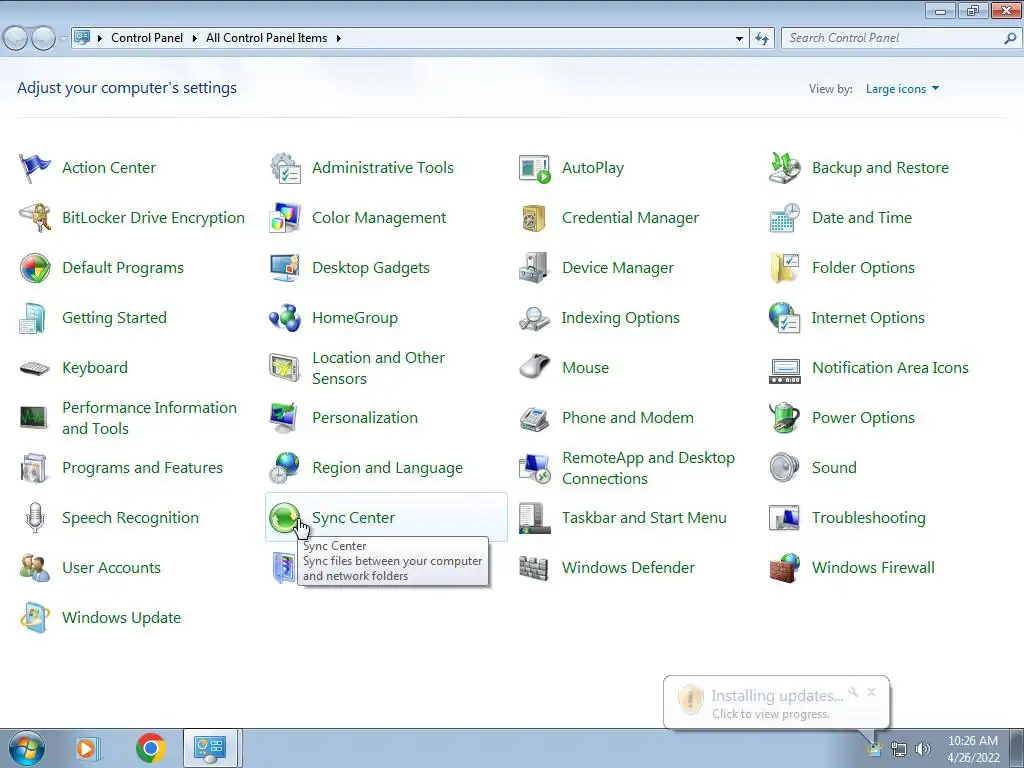The image size is (1024, 768).
Task: Click the Installing updates notification balloon
Action: click(x=776, y=703)
